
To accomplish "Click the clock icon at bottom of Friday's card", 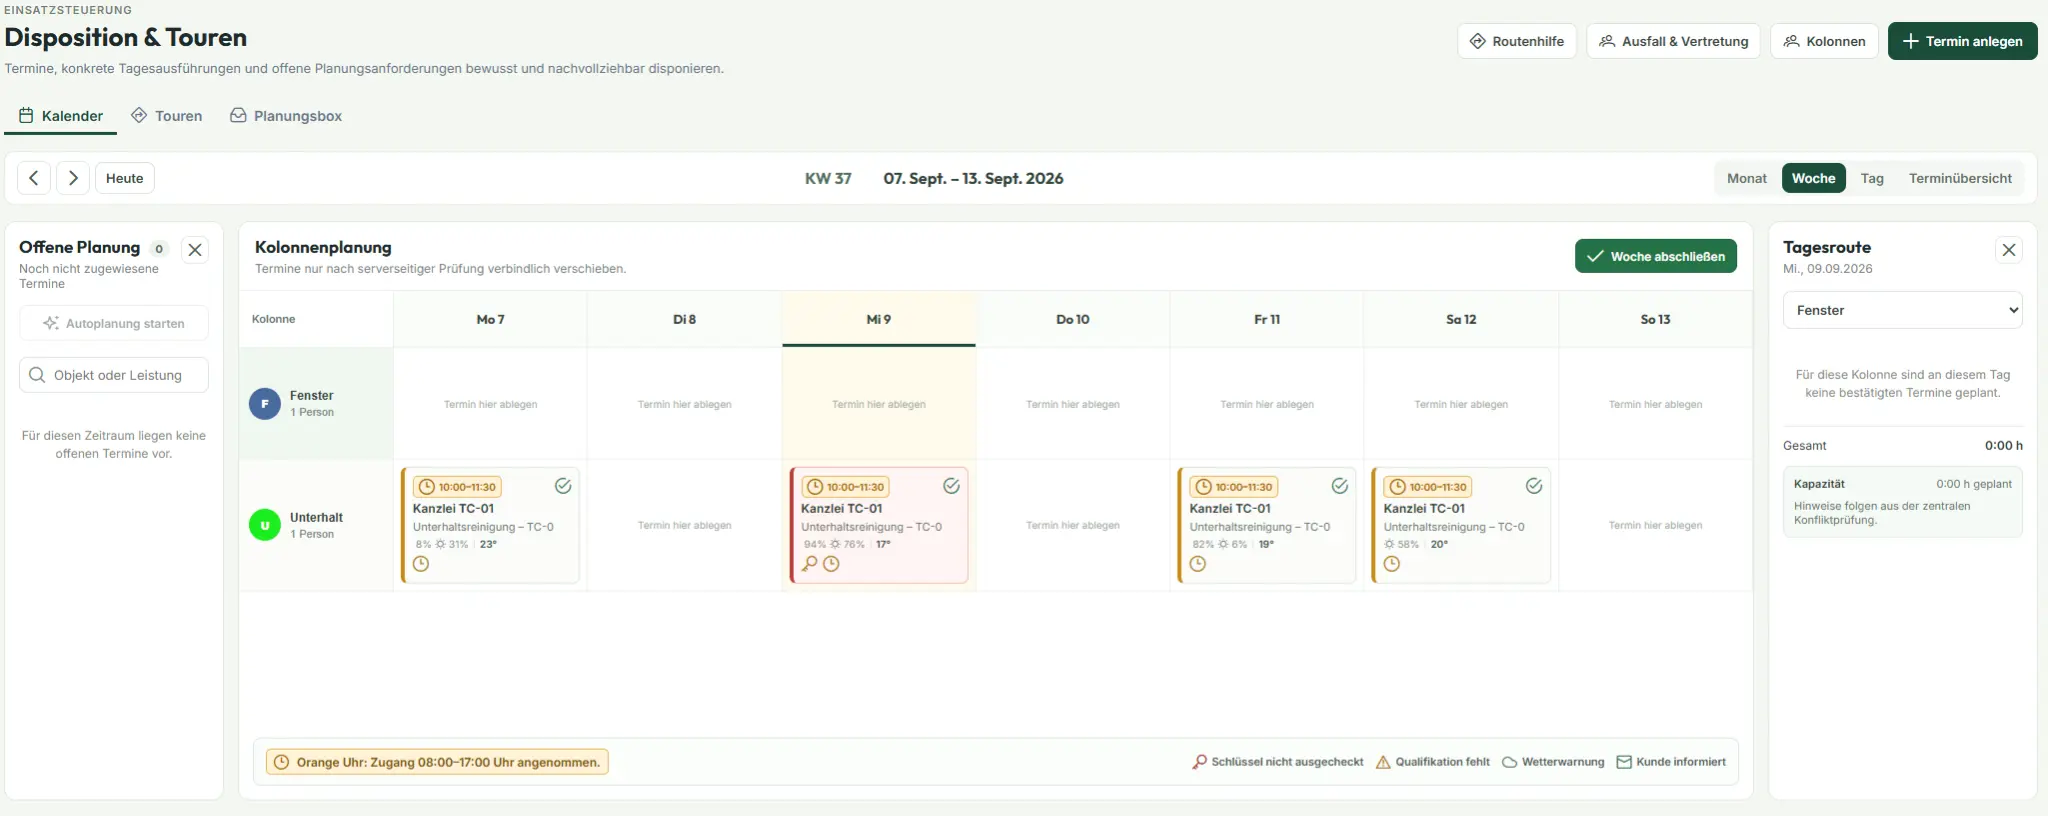I will click(1198, 564).
